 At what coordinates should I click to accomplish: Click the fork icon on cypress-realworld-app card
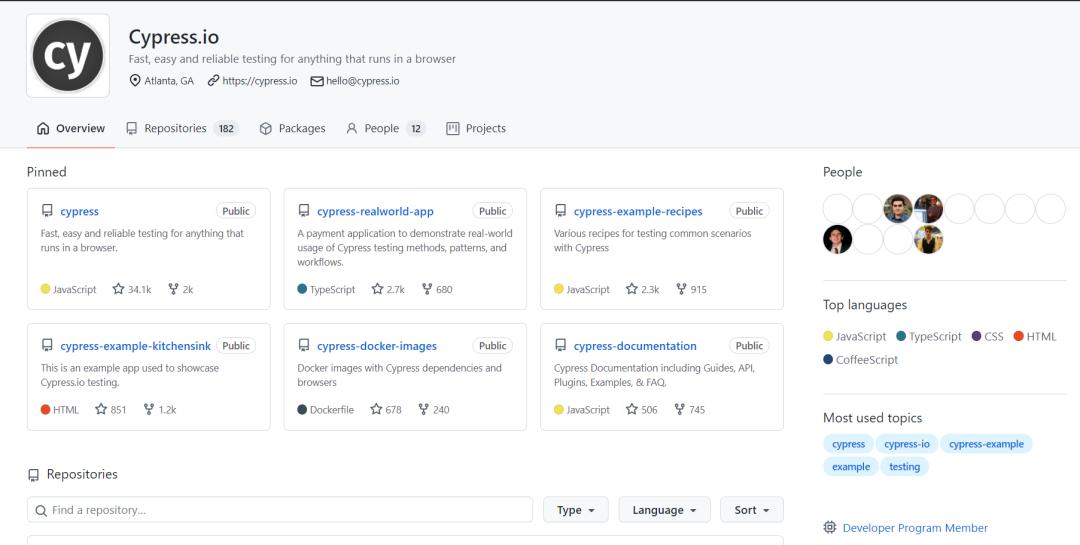(427, 289)
